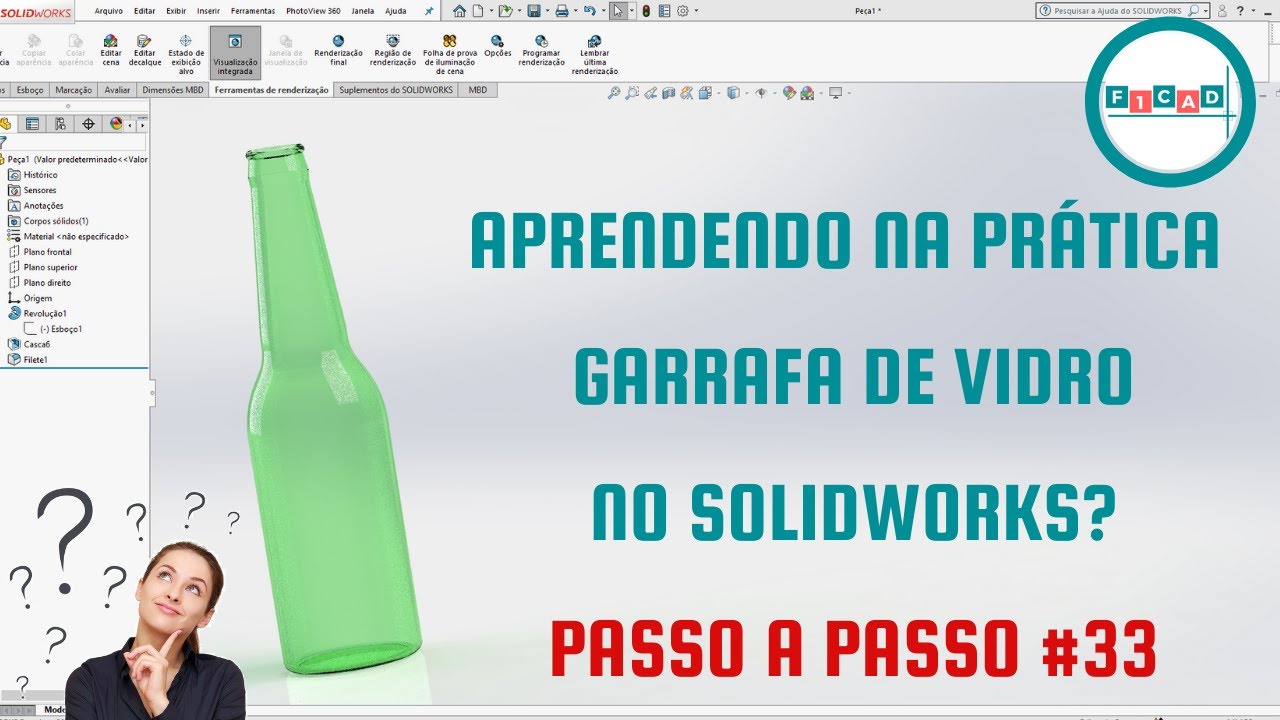Open Folha de prova de iluminação de cena
The width and height of the screenshot is (1280, 720).
pos(449,54)
